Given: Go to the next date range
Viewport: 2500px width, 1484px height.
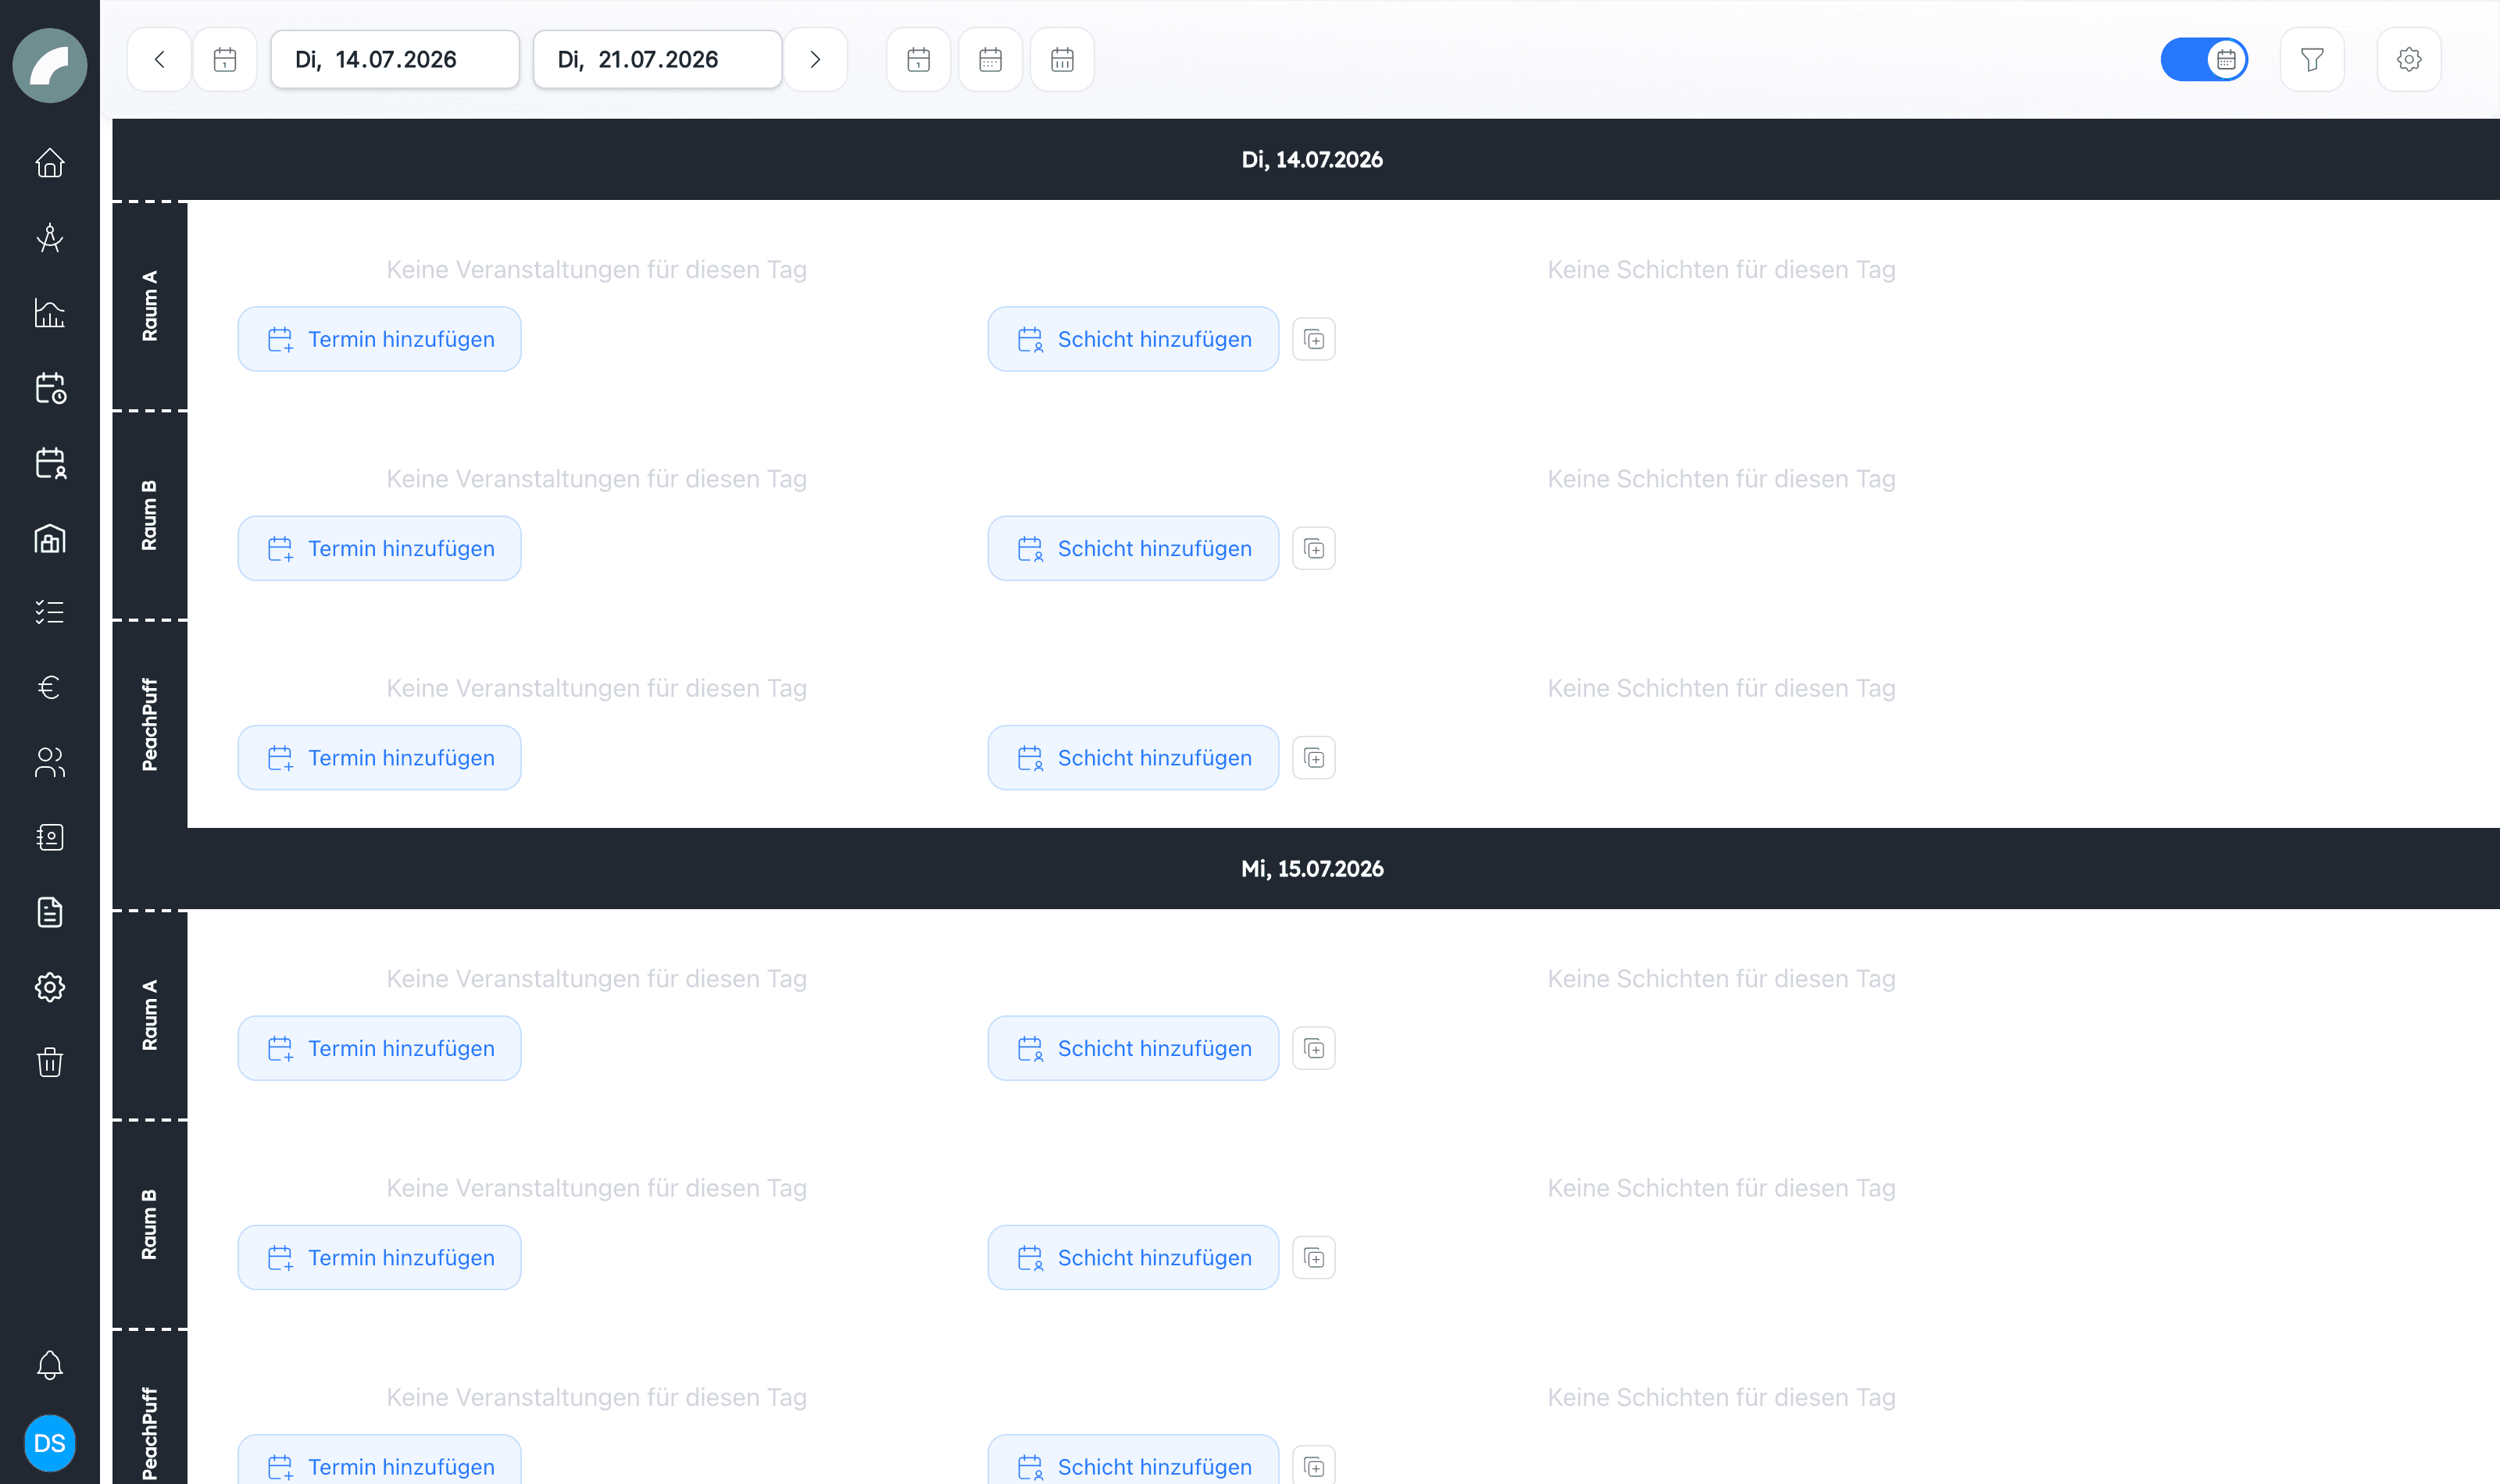Looking at the screenshot, I should point(815,60).
